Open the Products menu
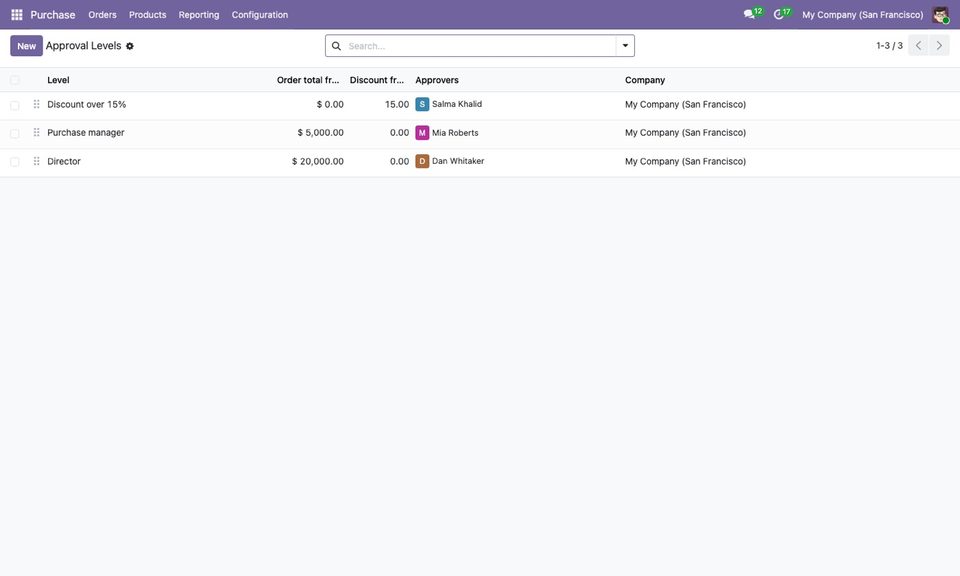The height and width of the screenshot is (576, 960). 148,15
